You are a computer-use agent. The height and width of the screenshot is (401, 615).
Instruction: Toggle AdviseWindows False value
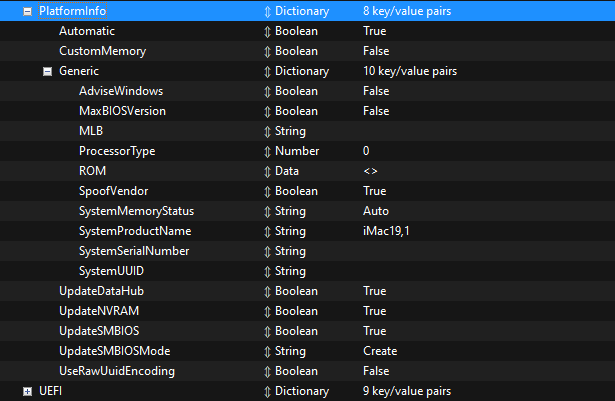pyautogui.click(x=376, y=91)
